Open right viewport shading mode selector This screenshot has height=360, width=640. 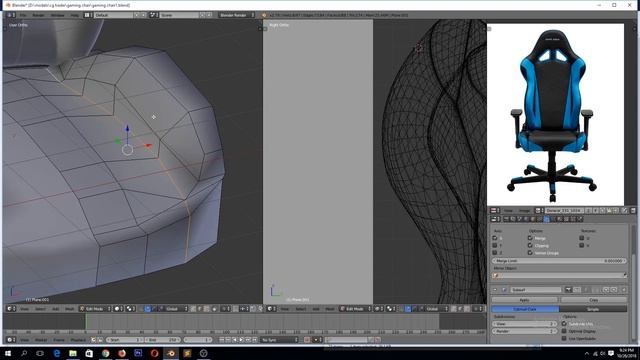pyautogui.click(x=379, y=309)
